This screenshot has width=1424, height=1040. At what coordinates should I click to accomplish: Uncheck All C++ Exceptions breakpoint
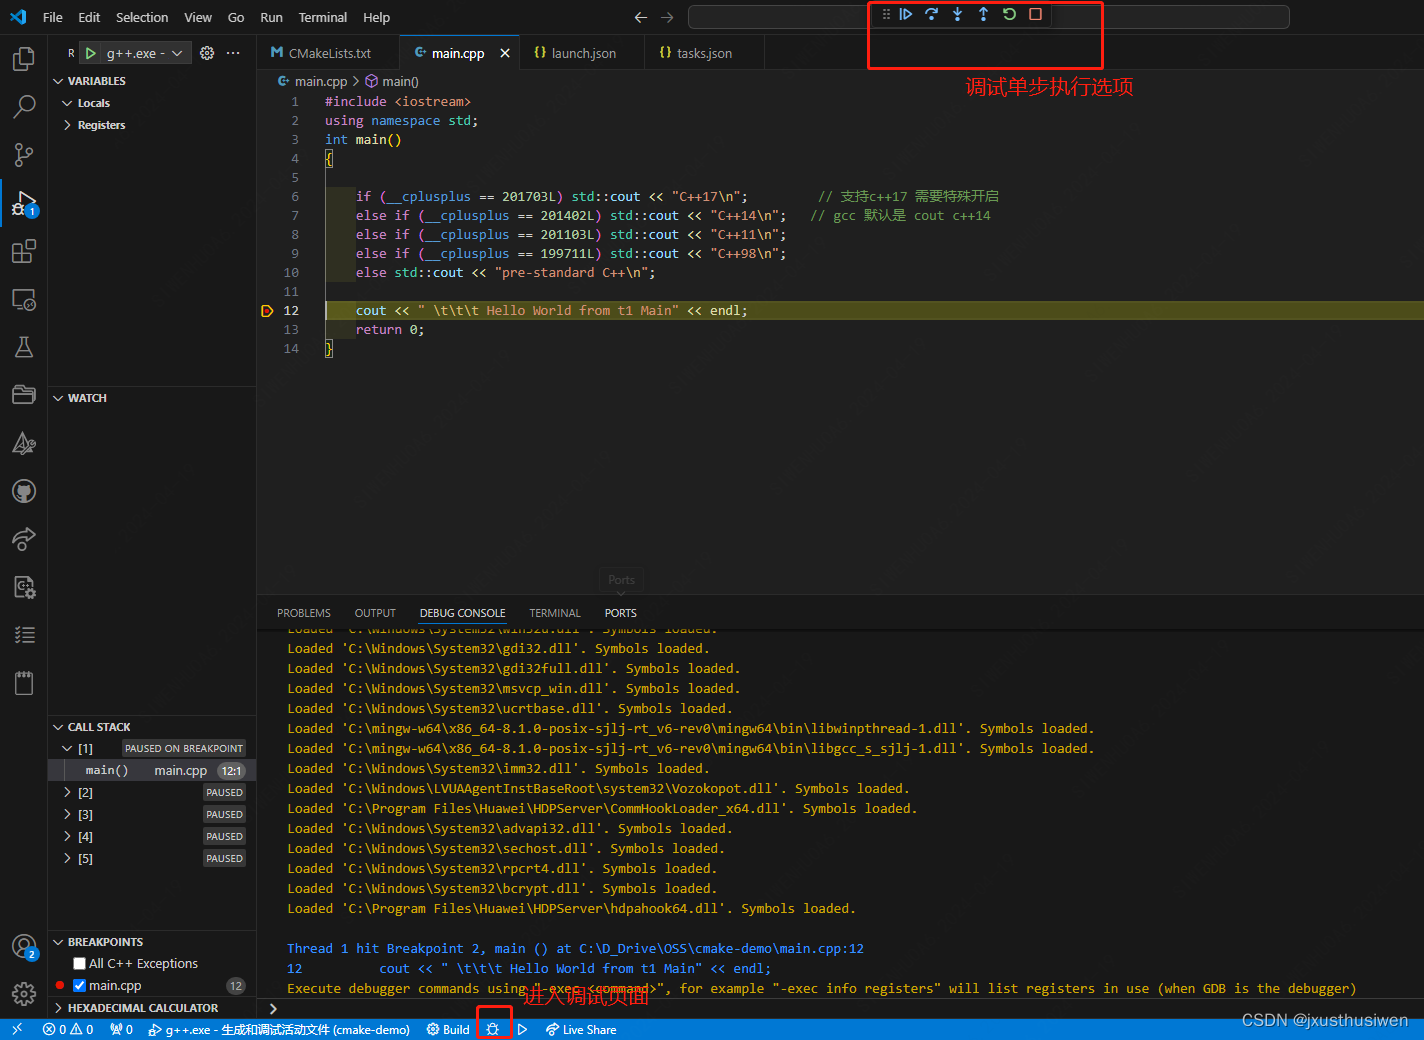78,963
